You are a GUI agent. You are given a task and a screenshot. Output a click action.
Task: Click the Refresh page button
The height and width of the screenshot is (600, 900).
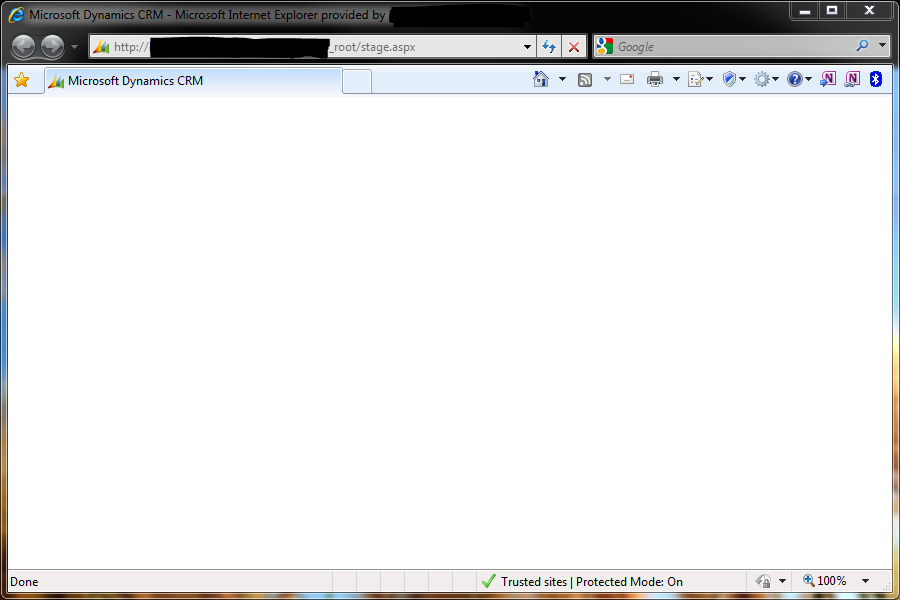tap(549, 47)
